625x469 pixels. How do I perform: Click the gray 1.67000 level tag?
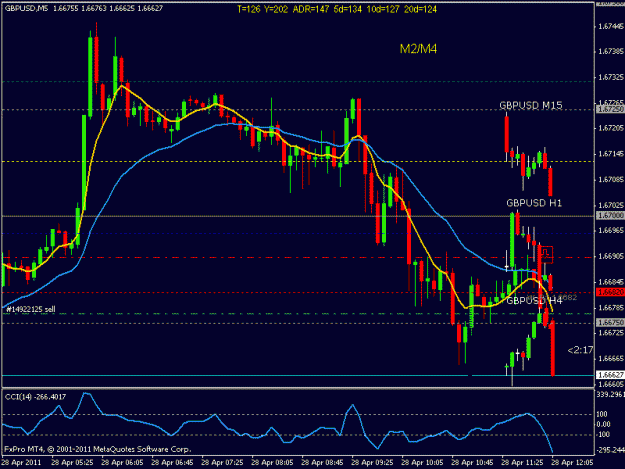pyautogui.click(x=610, y=216)
